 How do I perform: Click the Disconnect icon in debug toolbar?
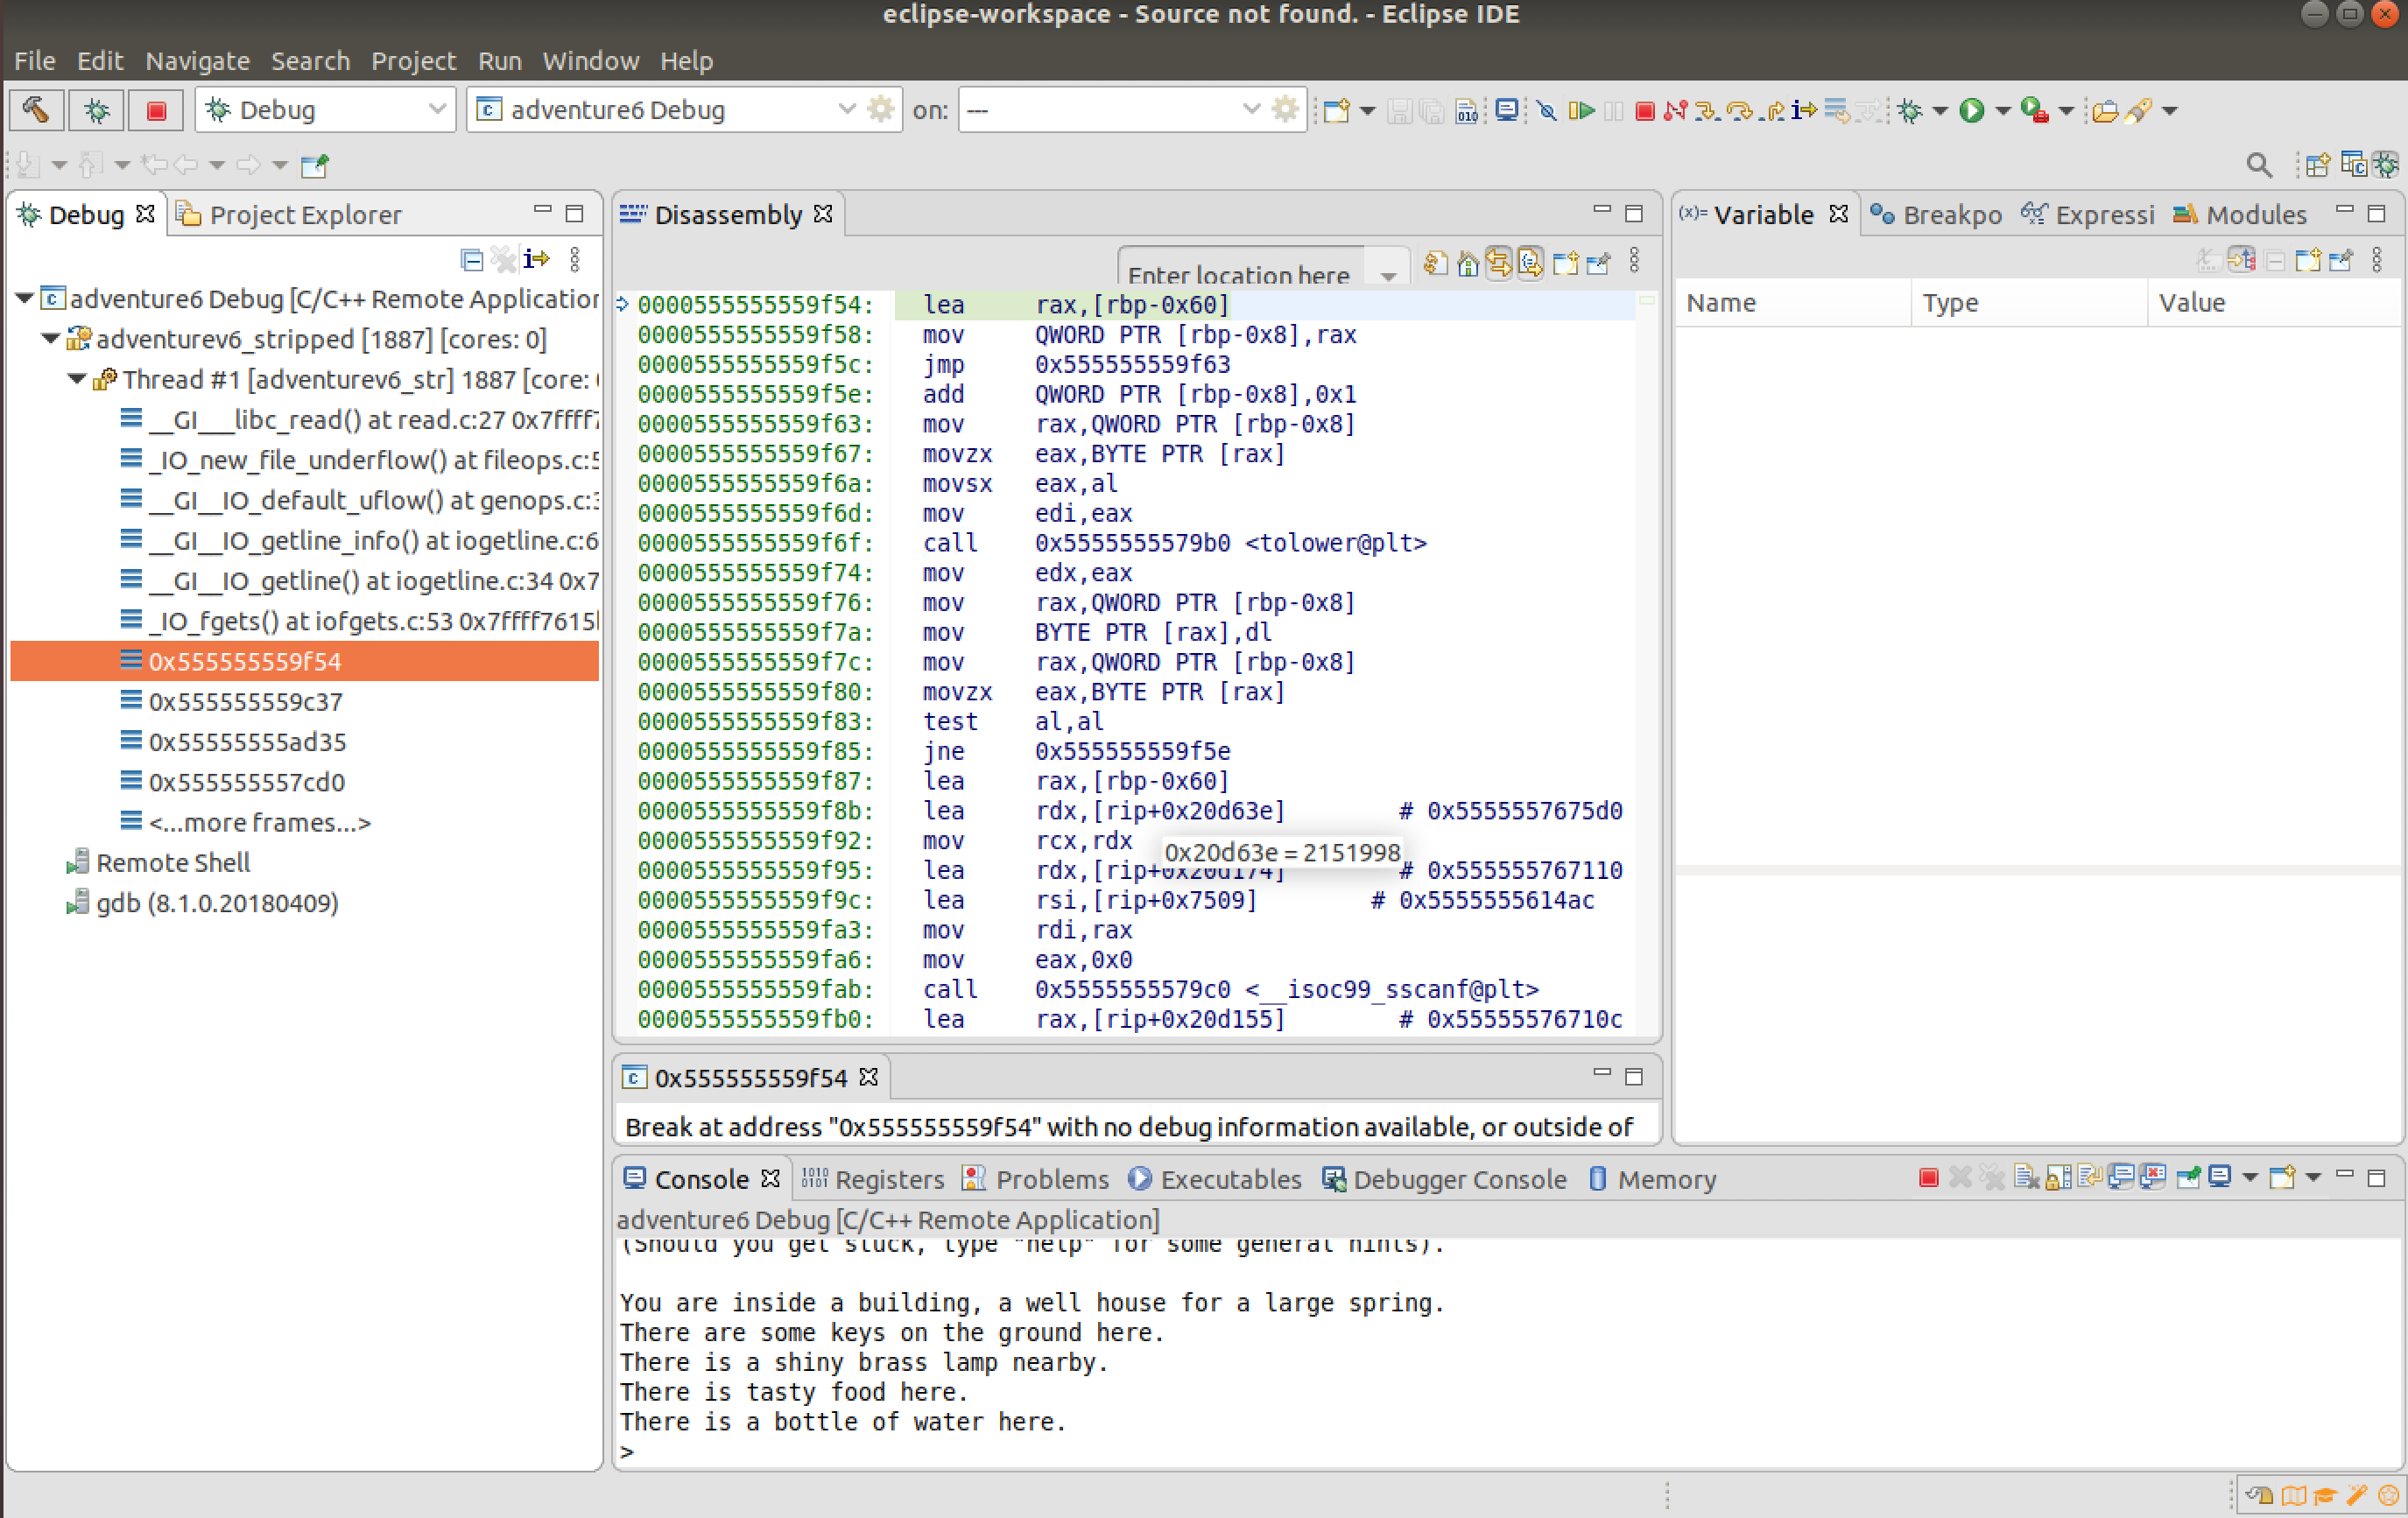coord(1675,110)
